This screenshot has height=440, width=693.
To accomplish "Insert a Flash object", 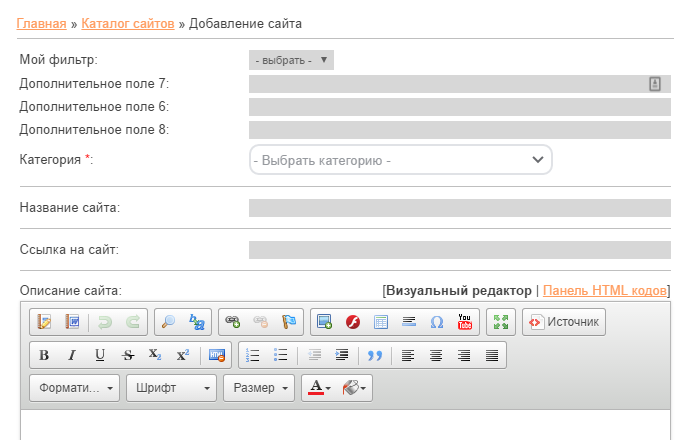I will point(353,322).
